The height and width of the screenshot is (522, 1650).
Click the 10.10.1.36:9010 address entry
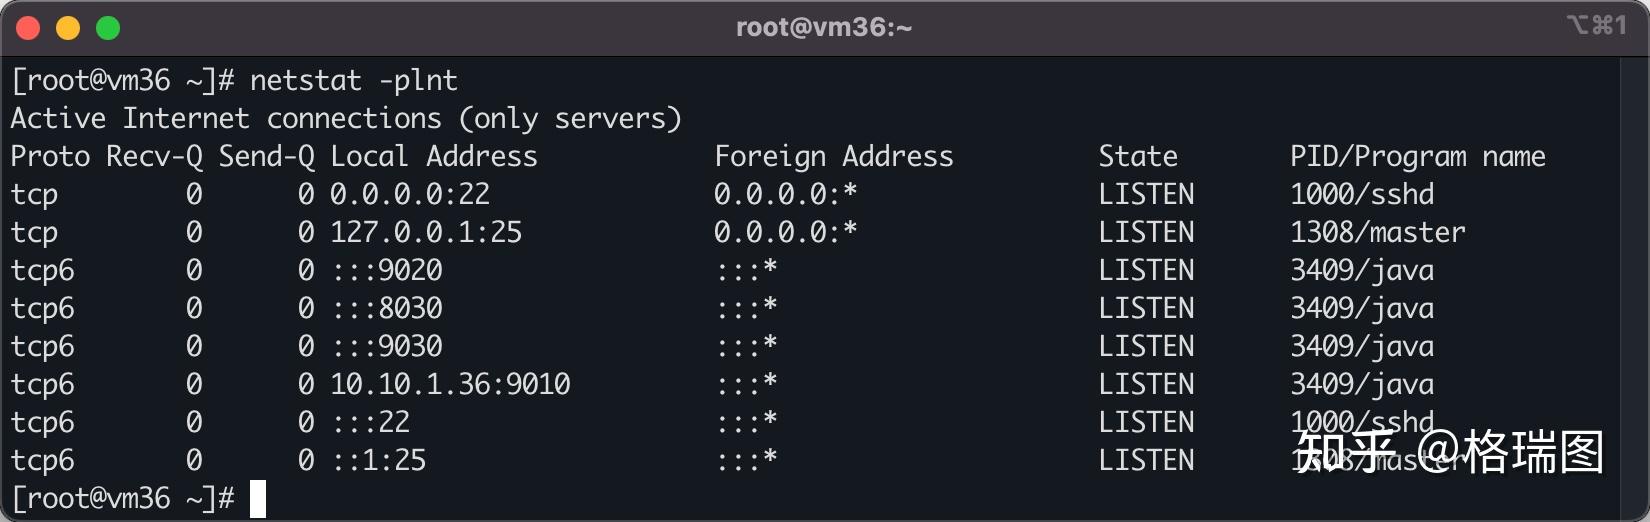(450, 384)
